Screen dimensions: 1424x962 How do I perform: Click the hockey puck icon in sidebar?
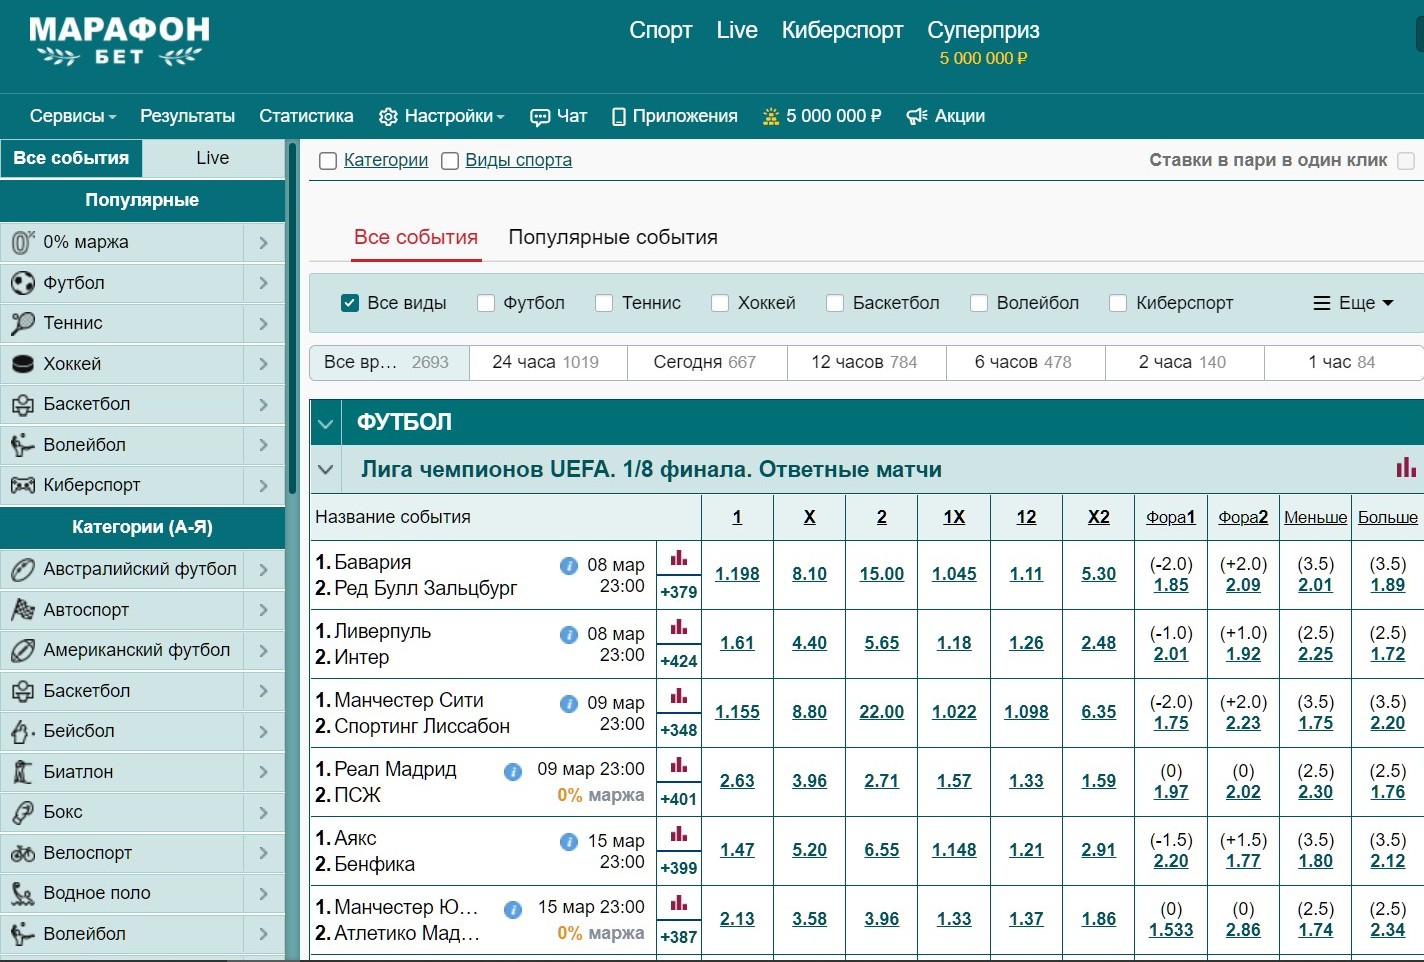22,364
